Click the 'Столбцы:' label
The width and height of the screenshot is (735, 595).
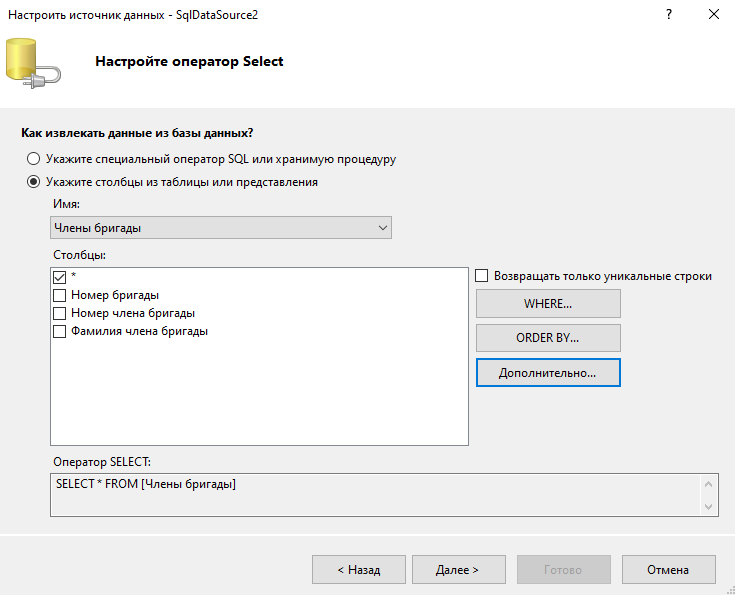click(79, 255)
